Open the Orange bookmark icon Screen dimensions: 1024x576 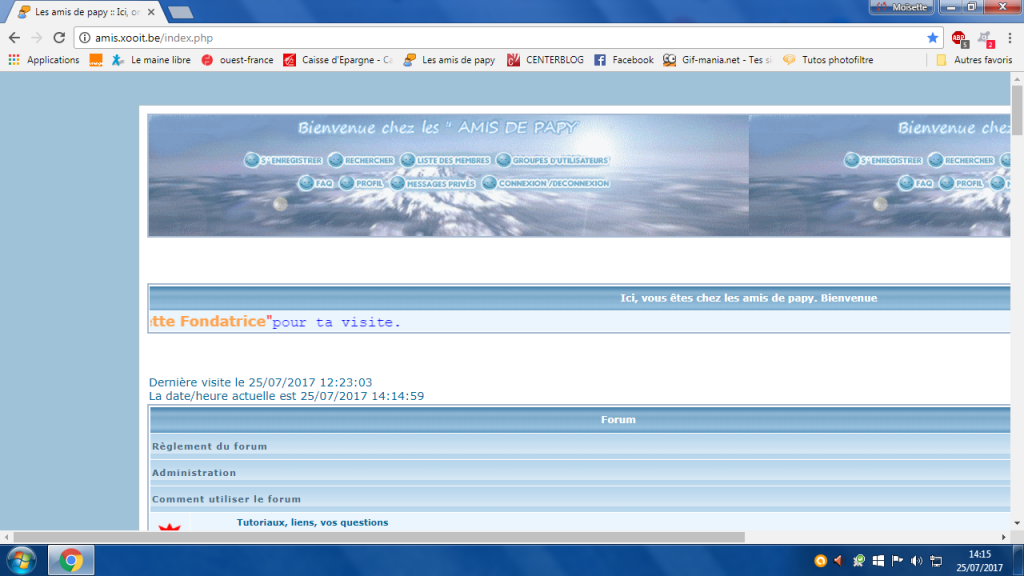tap(96, 59)
